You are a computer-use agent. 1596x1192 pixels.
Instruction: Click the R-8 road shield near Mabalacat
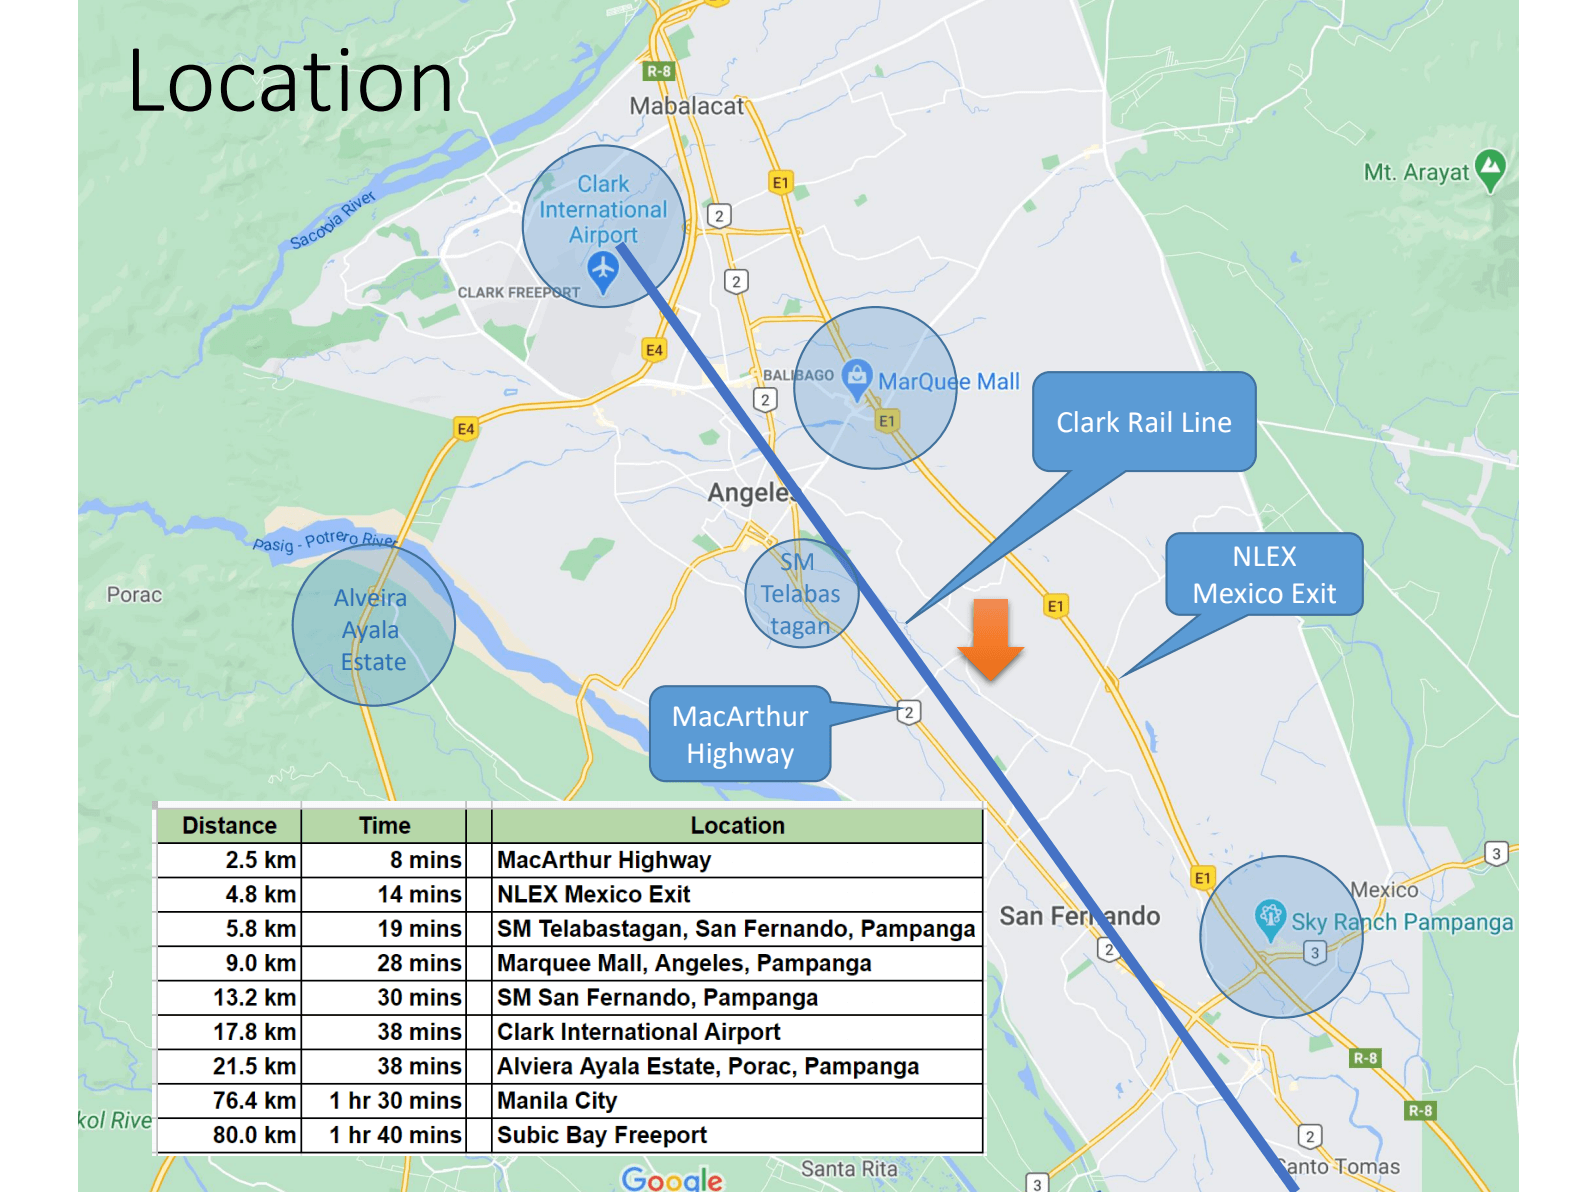pos(658,71)
